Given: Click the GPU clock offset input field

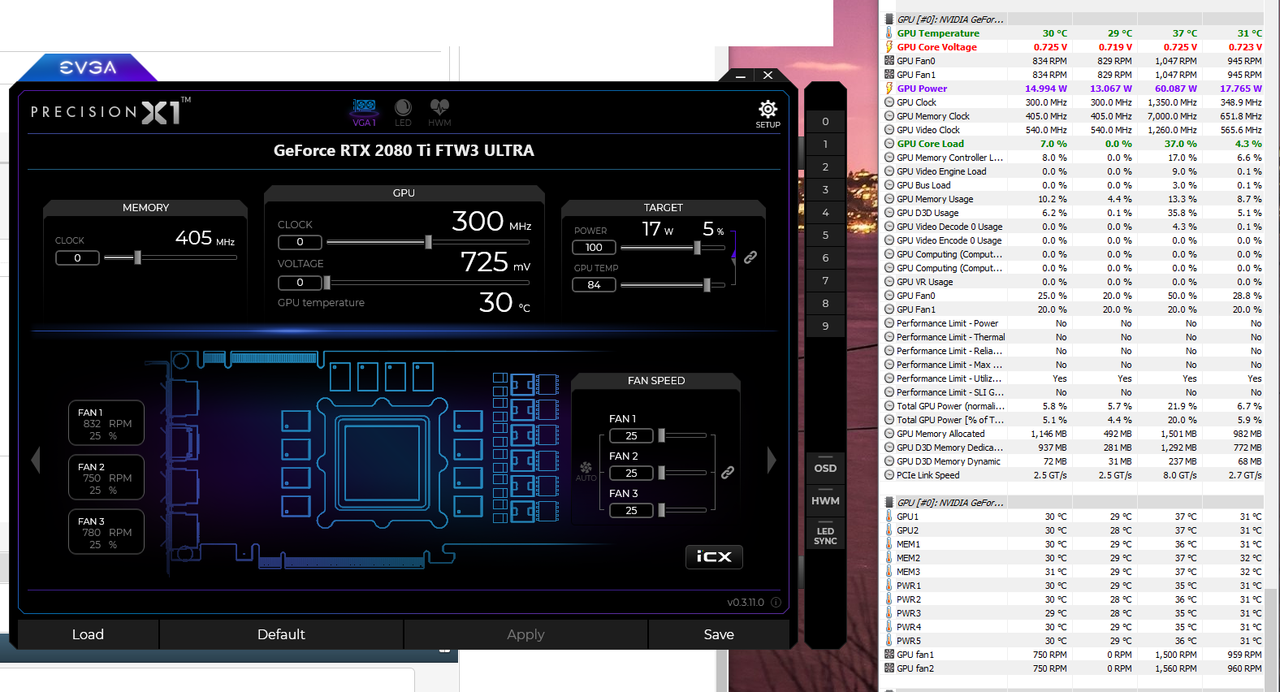Looking at the screenshot, I should (300, 242).
